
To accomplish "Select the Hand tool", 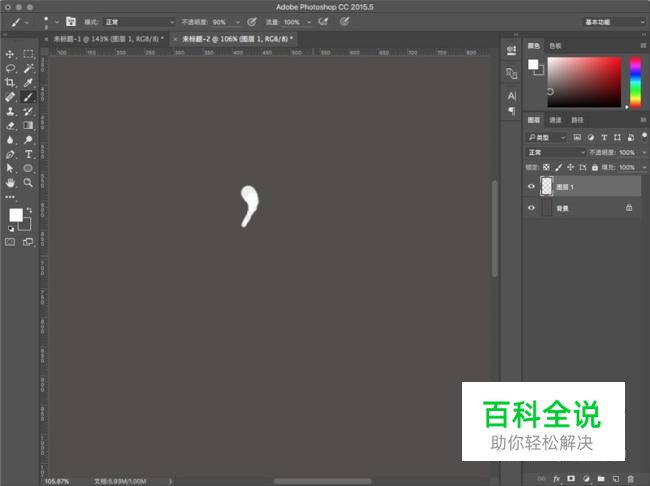I will point(10,182).
